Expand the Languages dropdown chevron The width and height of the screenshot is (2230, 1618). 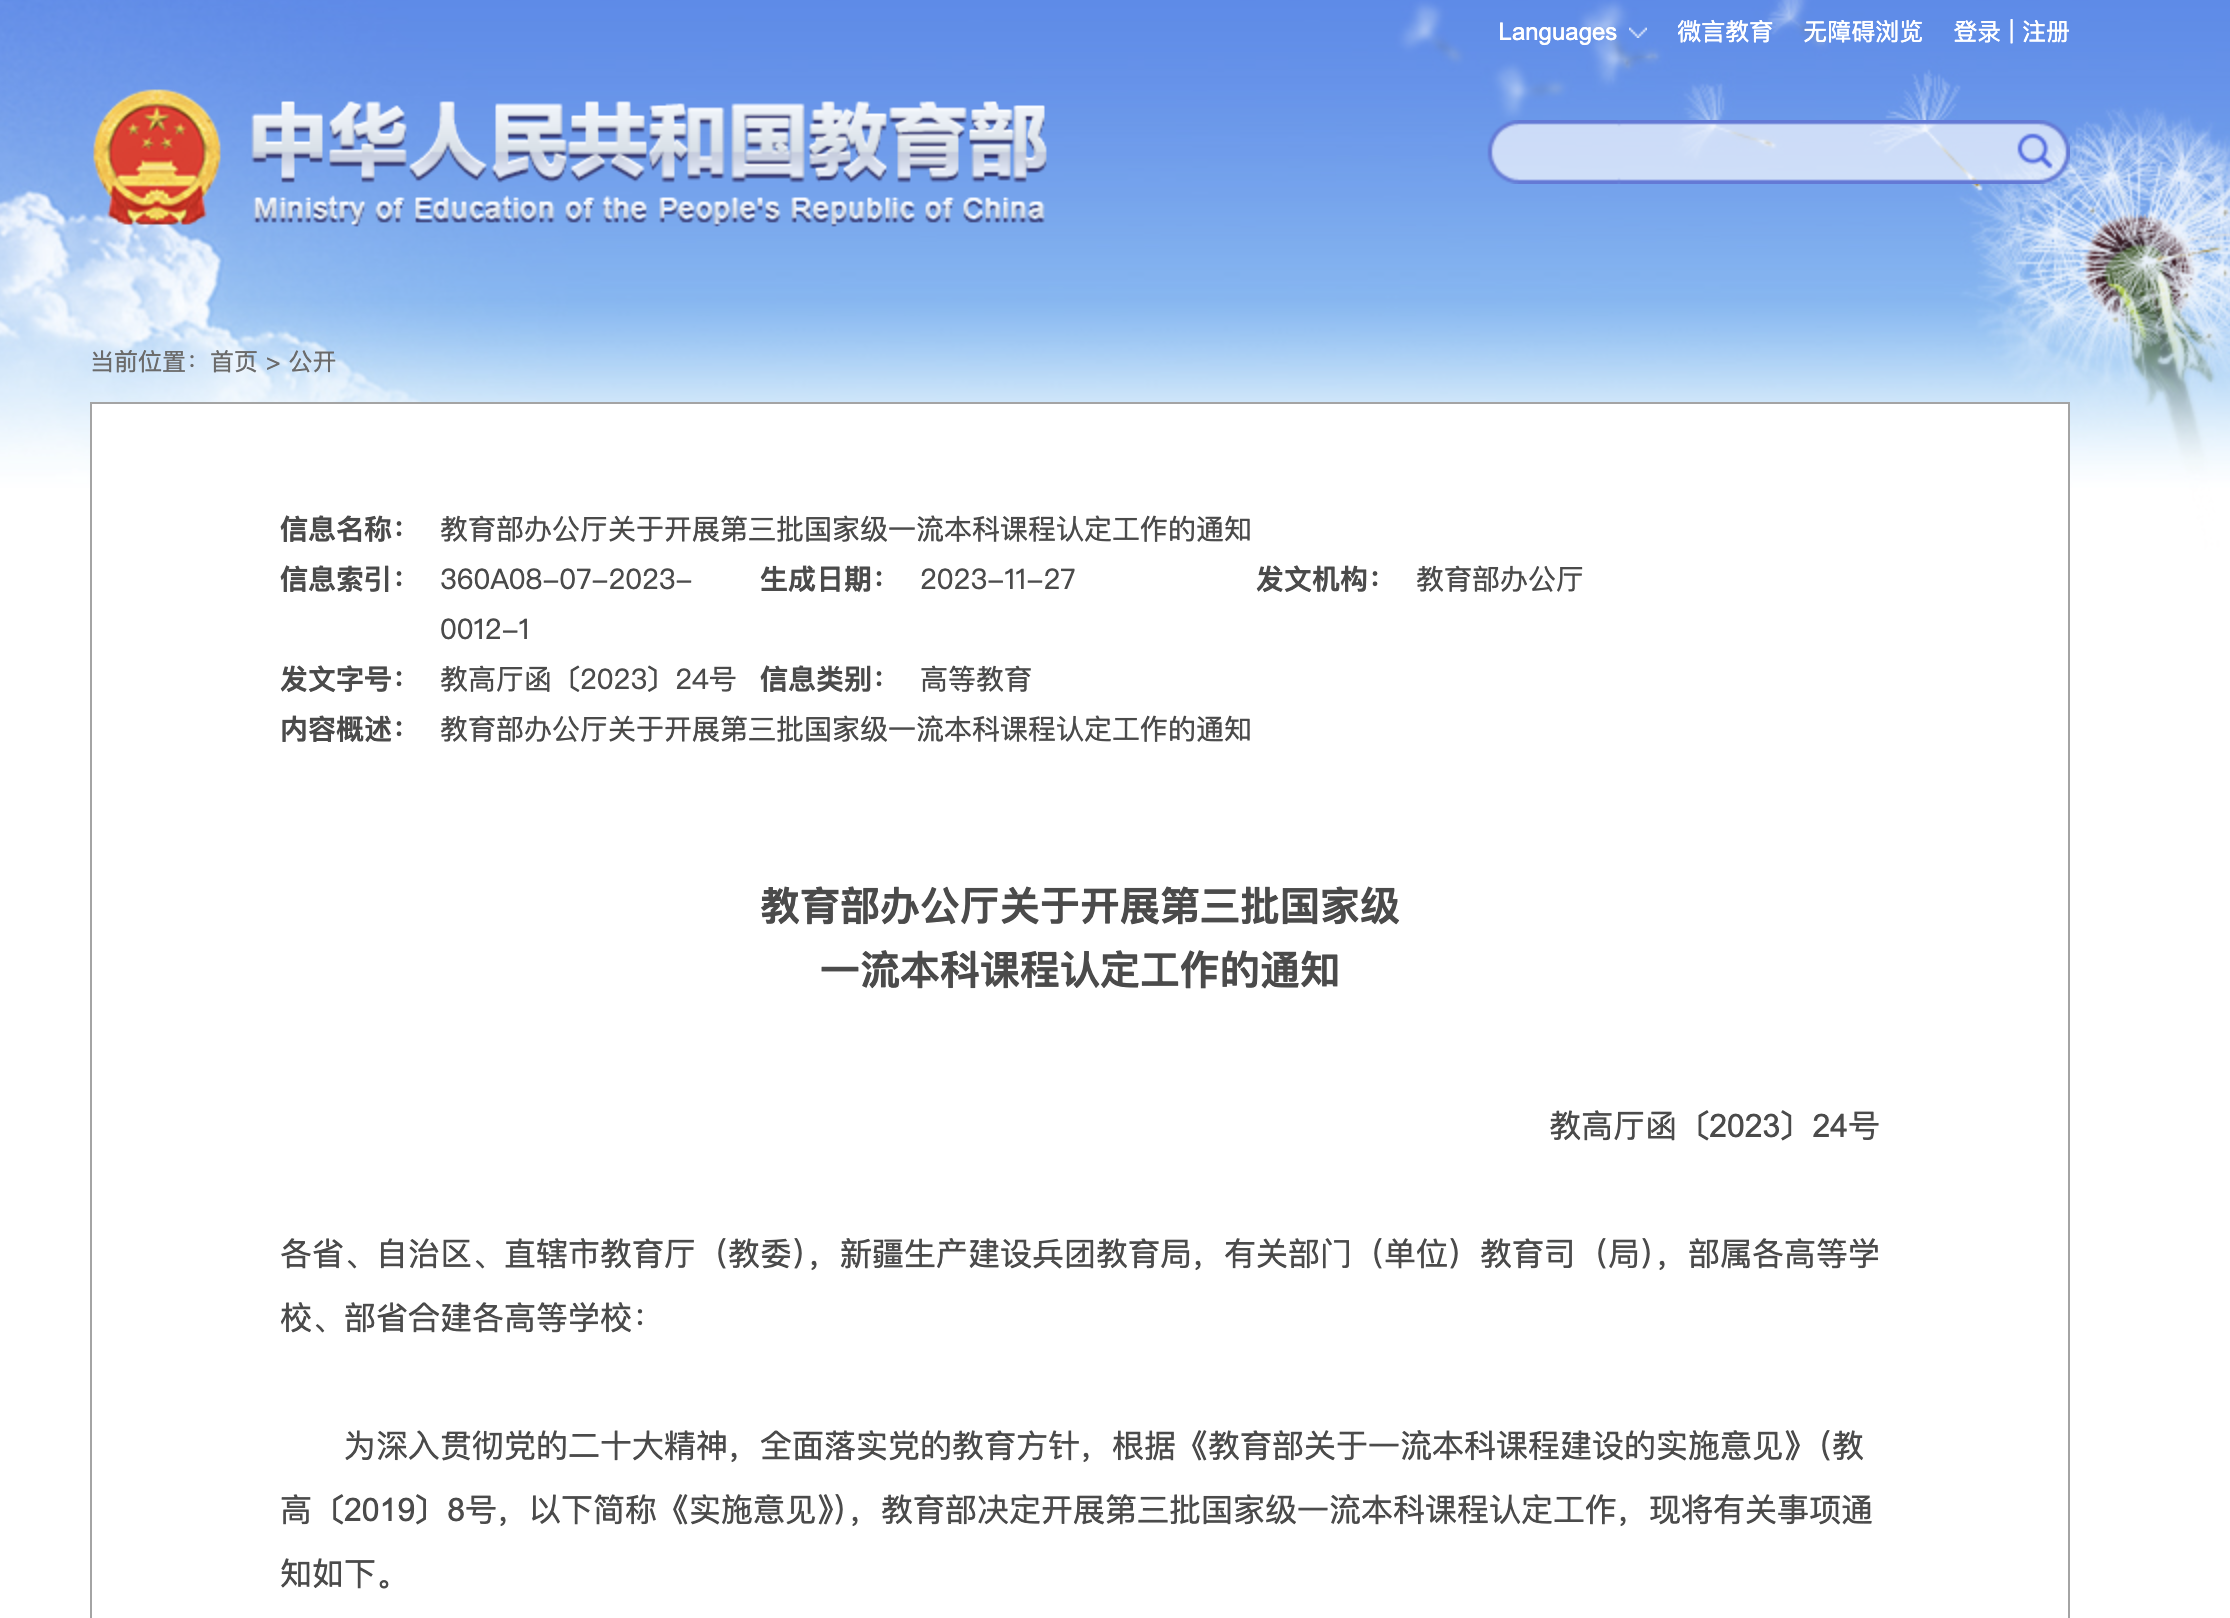pyautogui.click(x=1638, y=33)
